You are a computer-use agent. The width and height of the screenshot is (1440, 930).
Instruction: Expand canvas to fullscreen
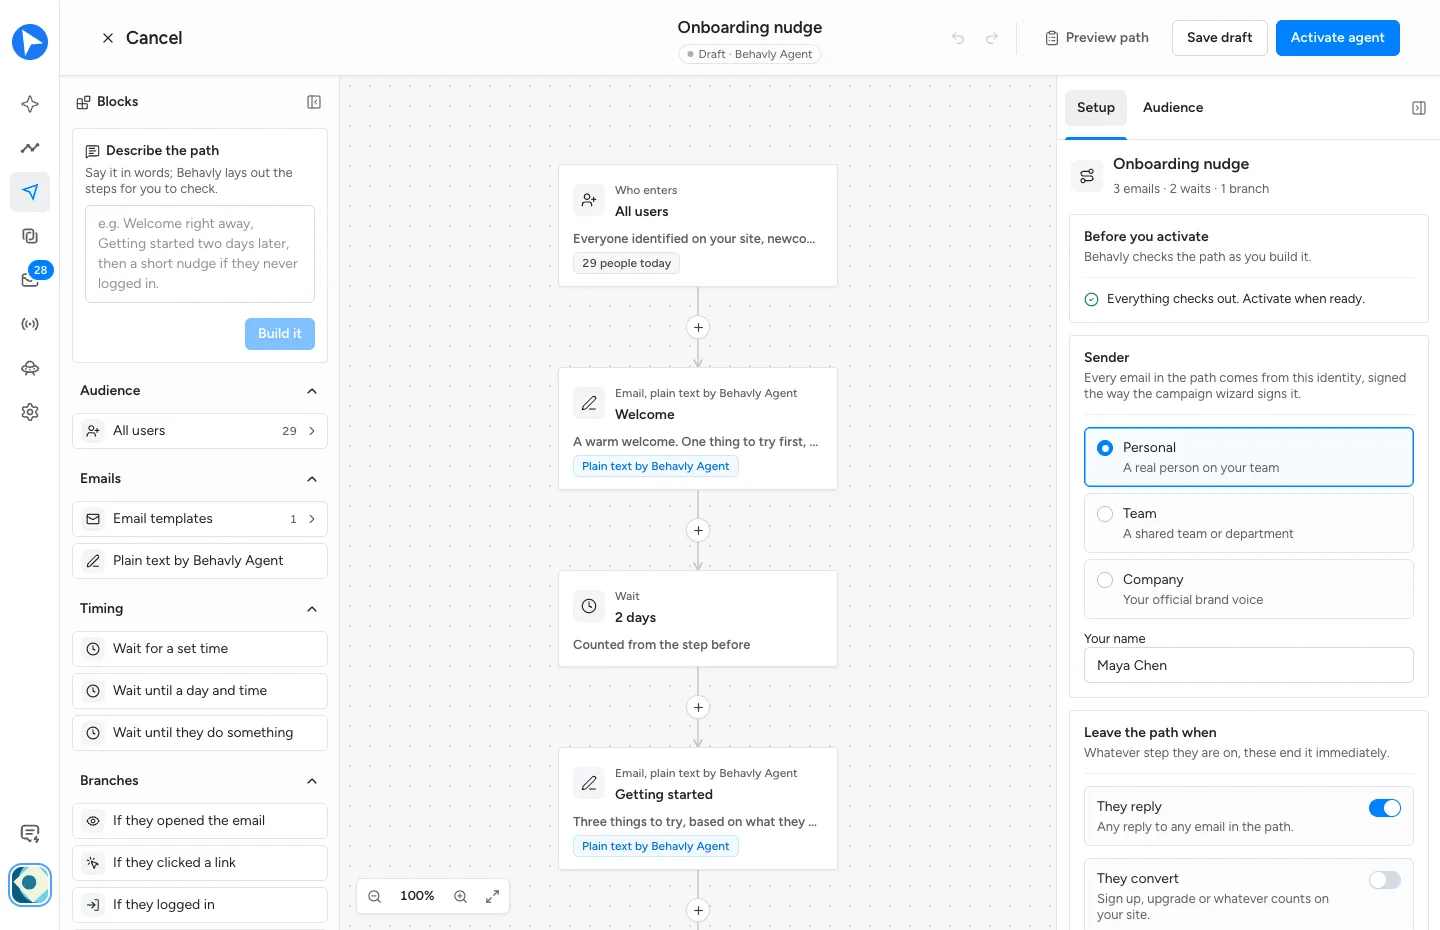point(493,896)
